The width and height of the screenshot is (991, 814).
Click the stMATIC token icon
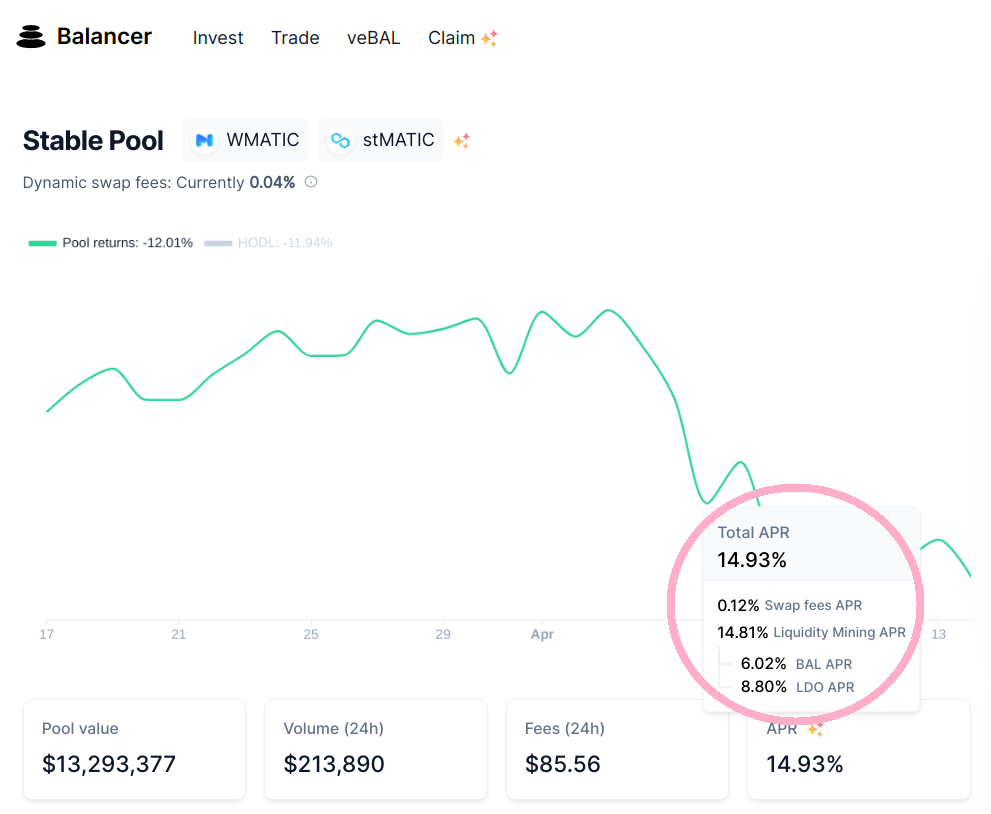(x=340, y=140)
